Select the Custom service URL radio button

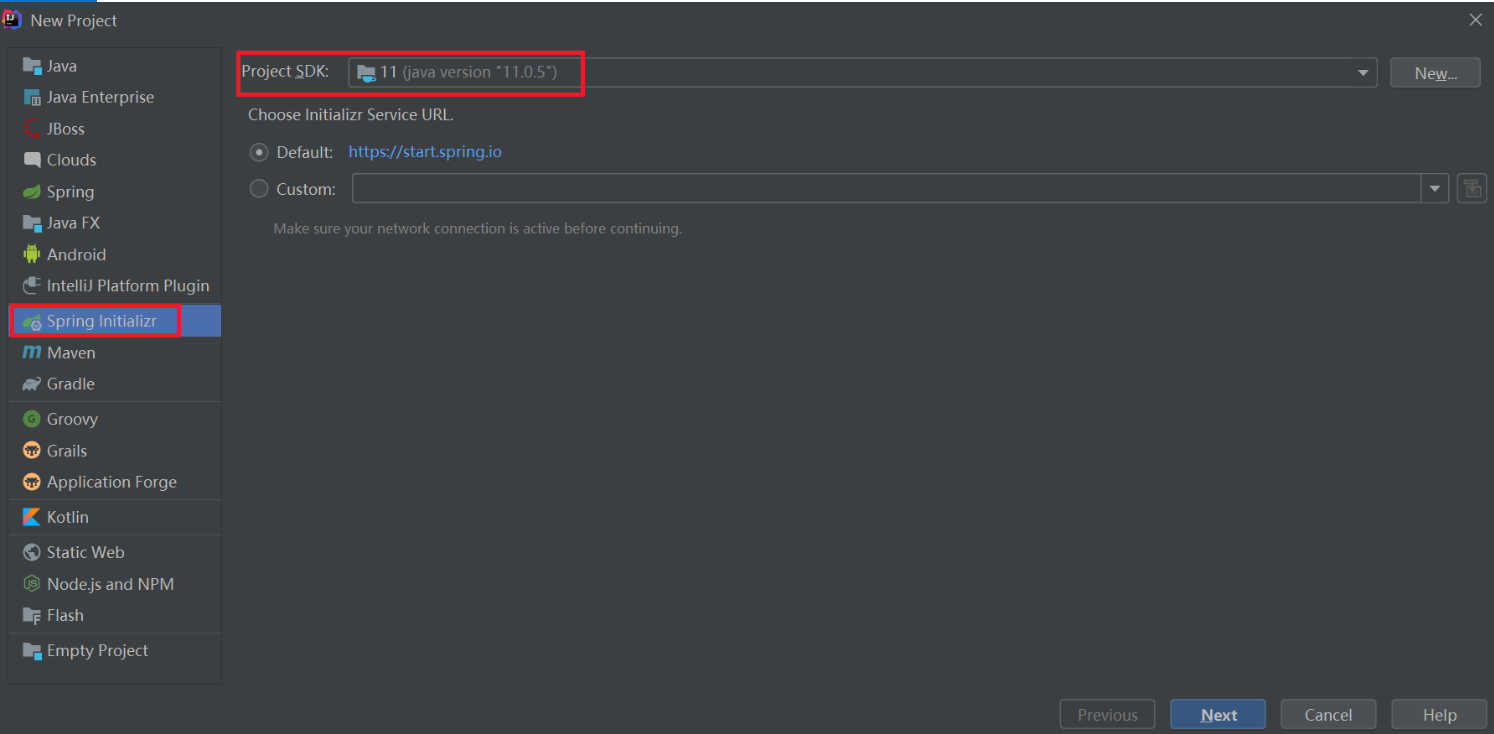point(259,188)
